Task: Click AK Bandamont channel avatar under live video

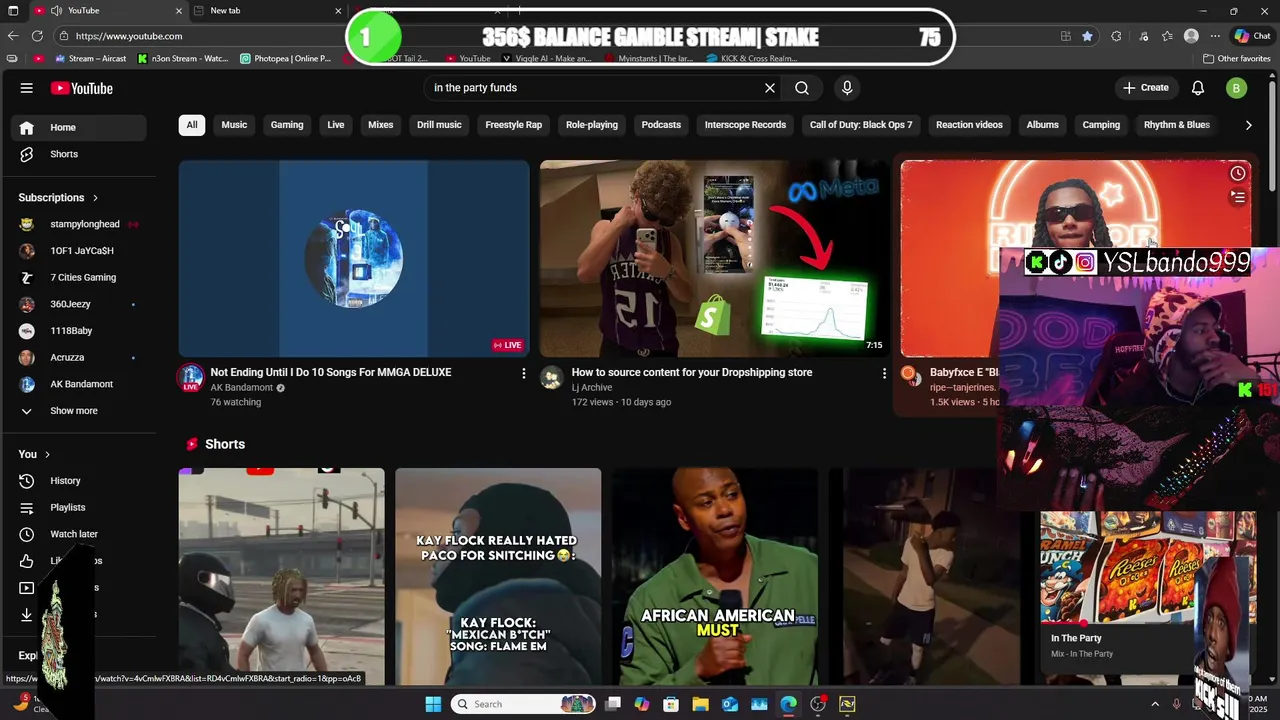Action: pos(190,378)
